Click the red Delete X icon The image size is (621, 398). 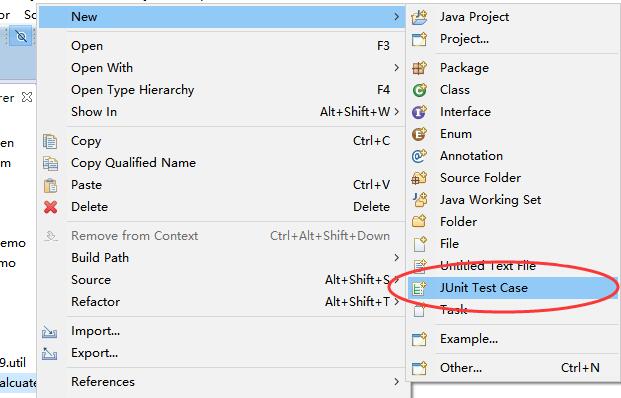point(50,207)
